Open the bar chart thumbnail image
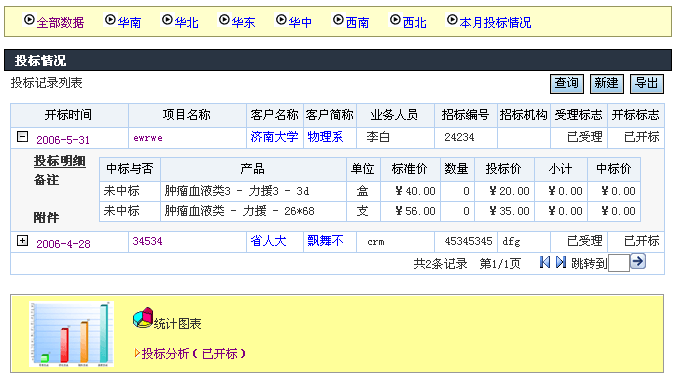Screen dimensions: 680x378 point(72,334)
